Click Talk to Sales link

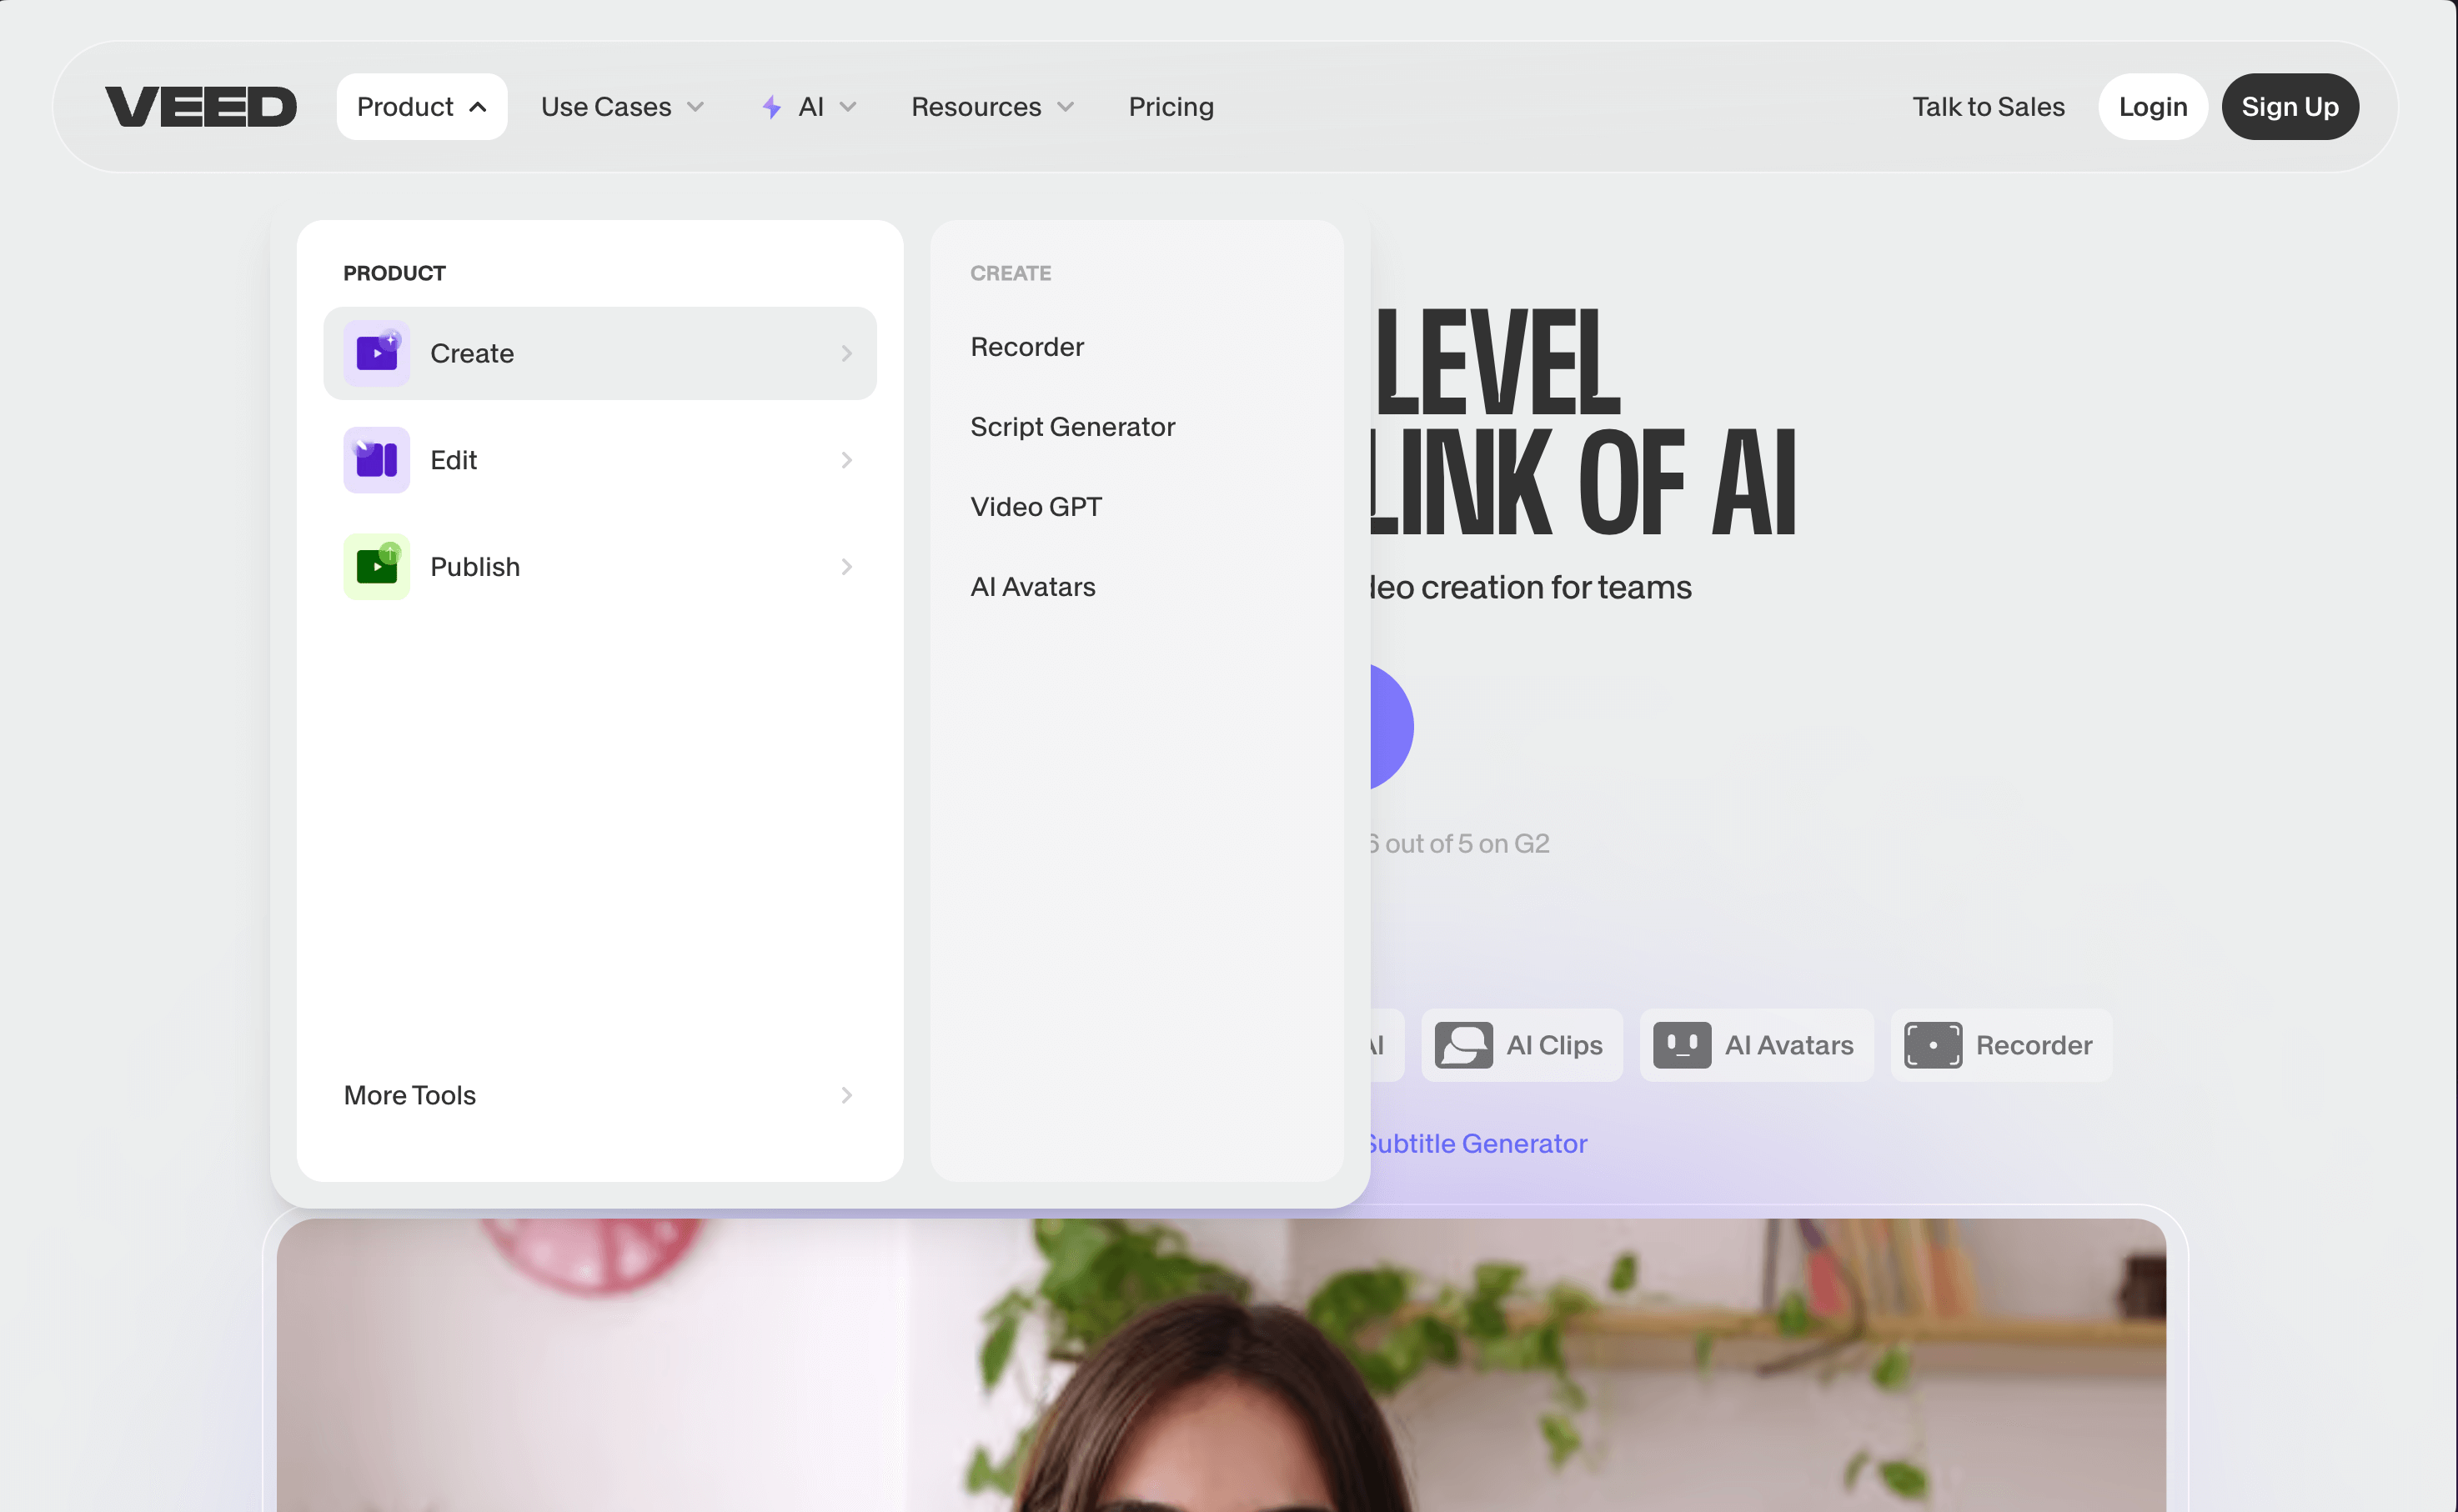pyautogui.click(x=1988, y=107)
